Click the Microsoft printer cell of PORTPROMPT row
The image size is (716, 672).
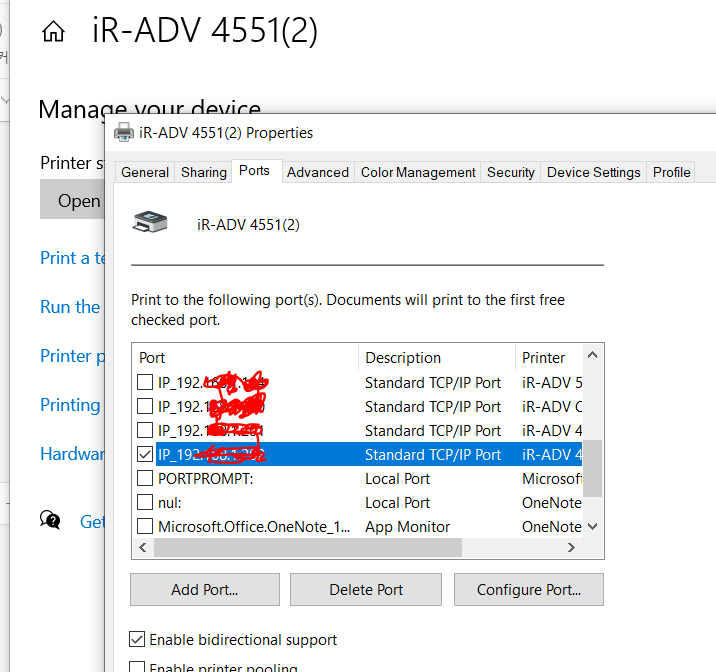coord(552,478)
